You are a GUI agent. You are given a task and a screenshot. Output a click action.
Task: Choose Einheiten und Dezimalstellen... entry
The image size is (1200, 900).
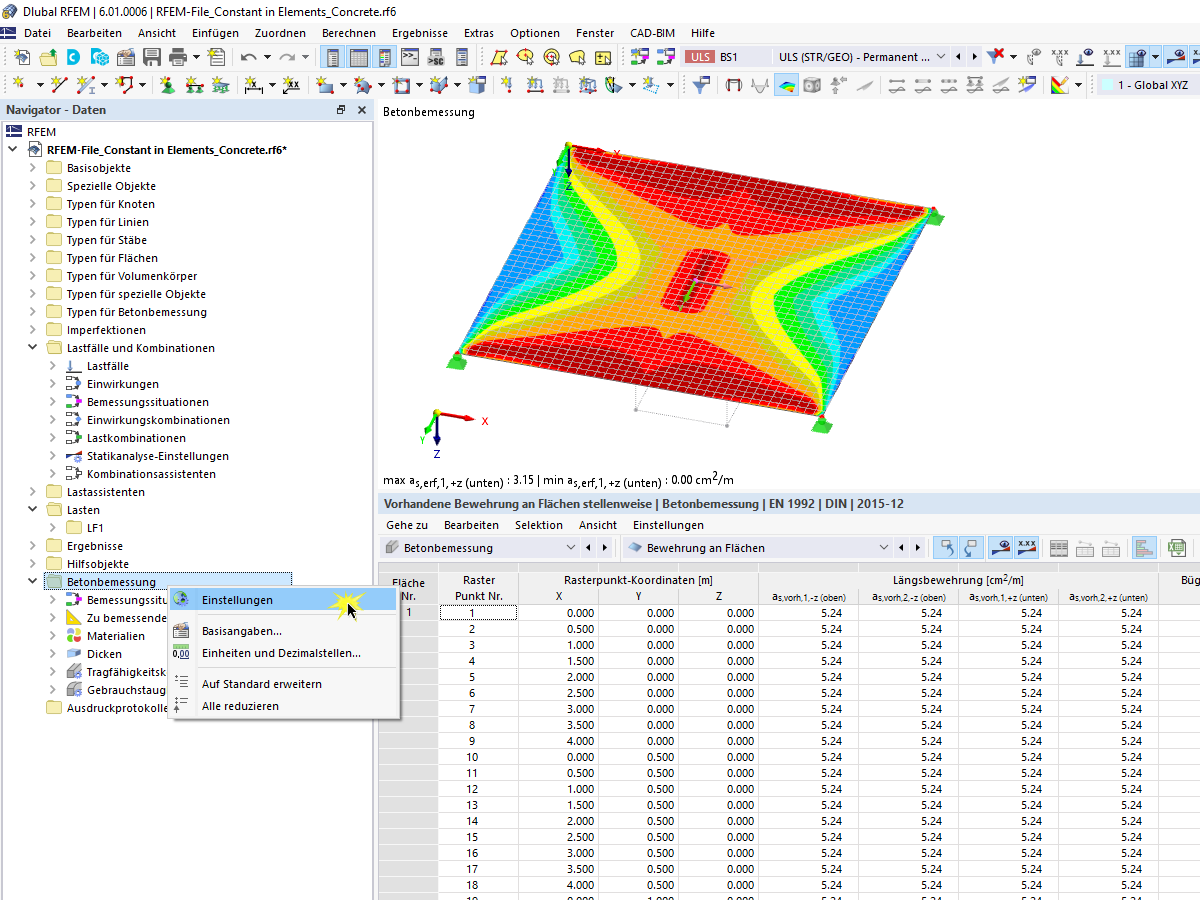coord(283,653)
